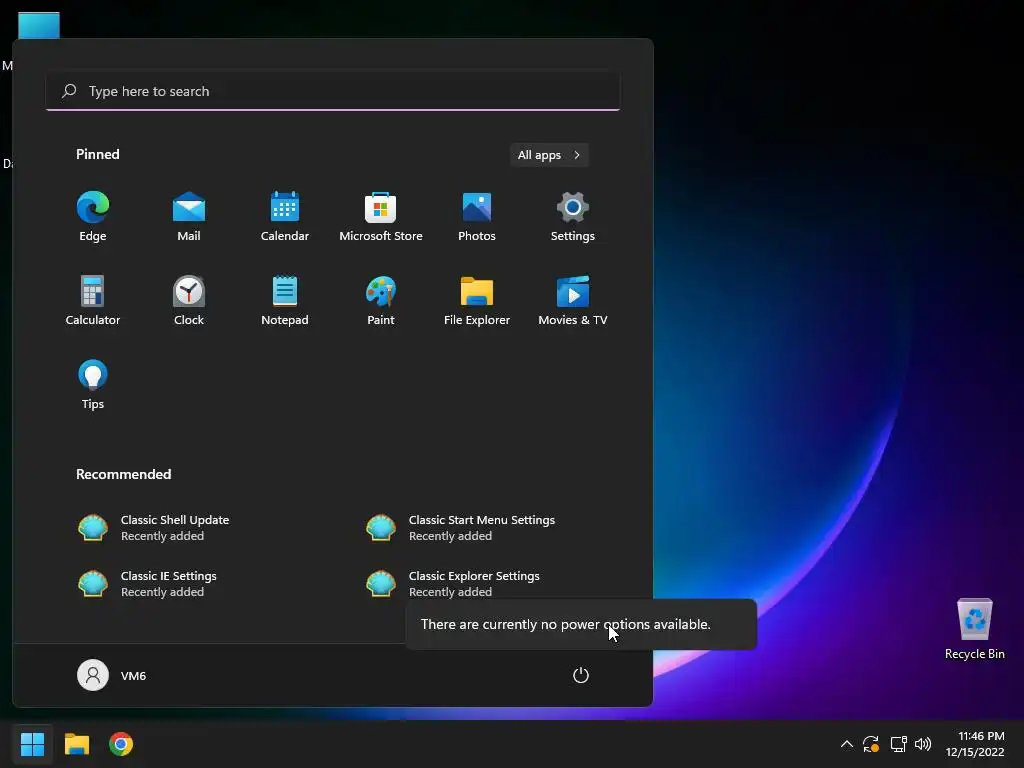Launch the Calculator app
Viewport: 1024px width, 768px height.
[93, 300]
